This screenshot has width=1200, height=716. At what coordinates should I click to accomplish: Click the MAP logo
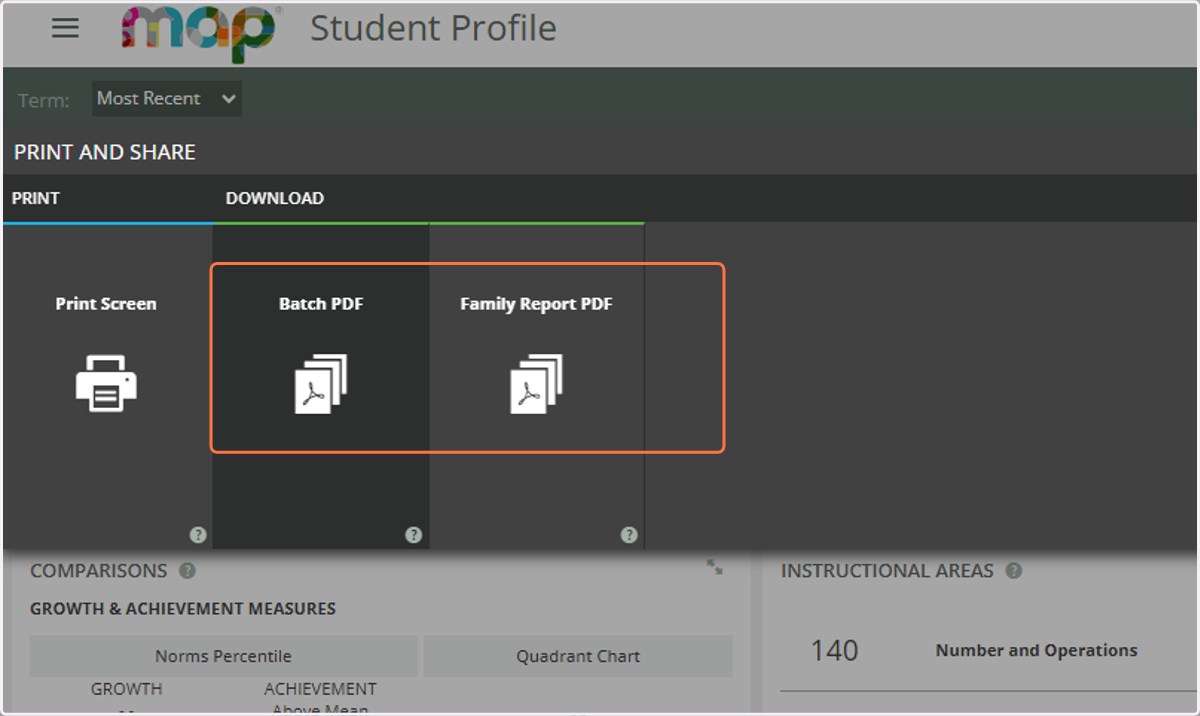200,32
